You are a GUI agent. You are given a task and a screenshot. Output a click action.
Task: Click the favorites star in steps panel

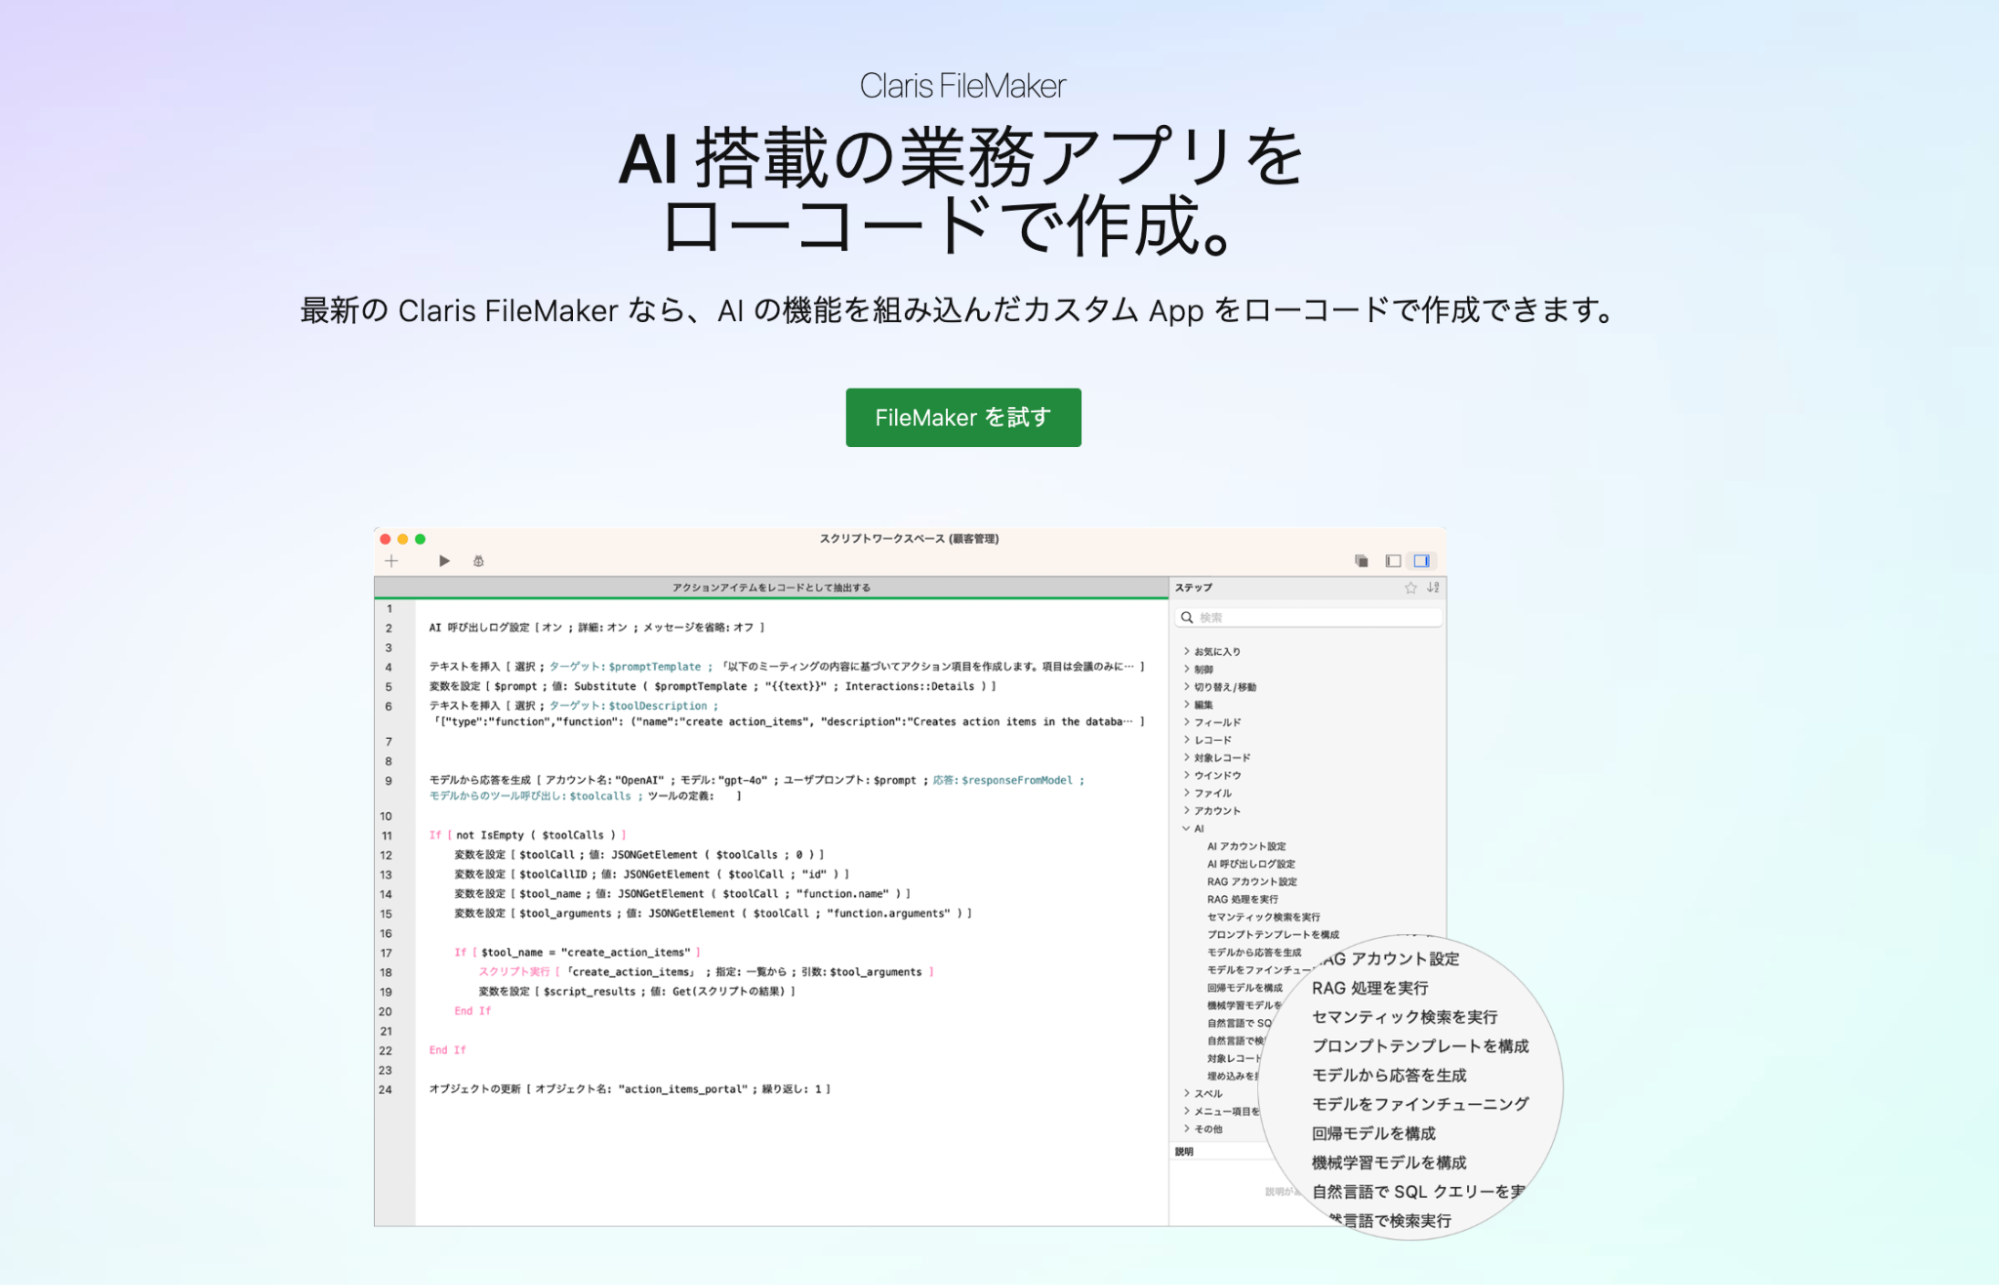point(1410,588)
